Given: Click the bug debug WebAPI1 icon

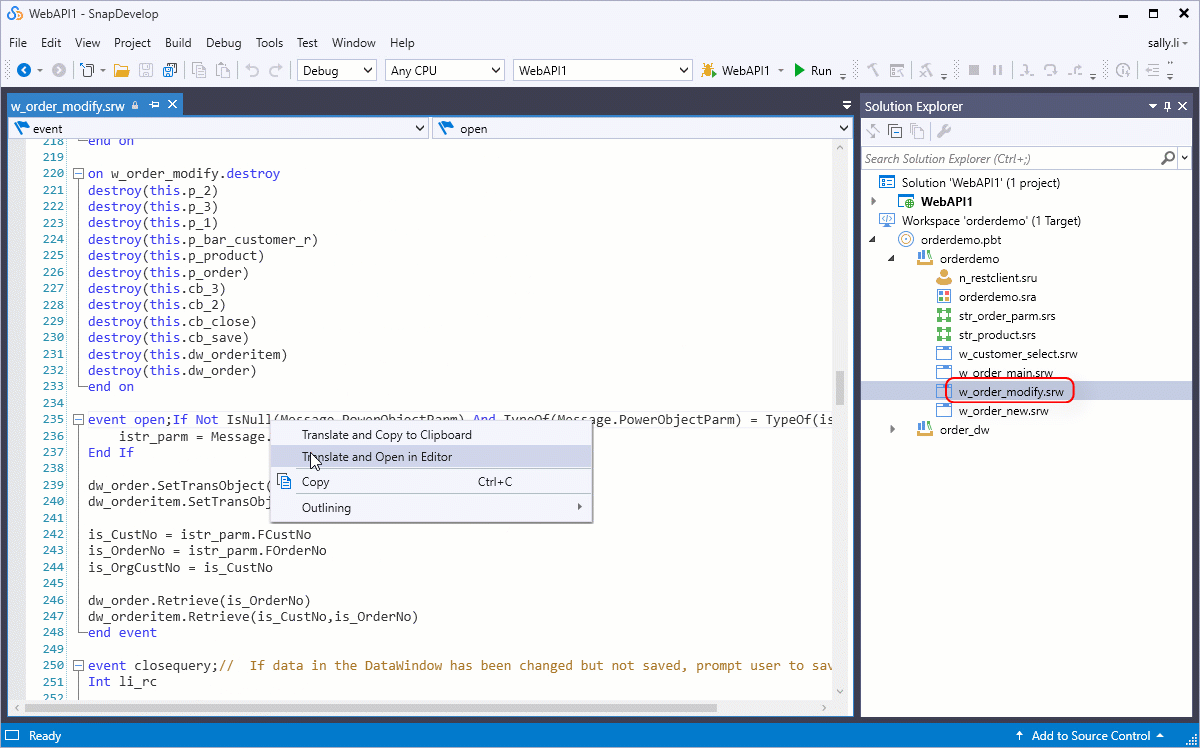Looking at the screenshot, I should [708, 70].
